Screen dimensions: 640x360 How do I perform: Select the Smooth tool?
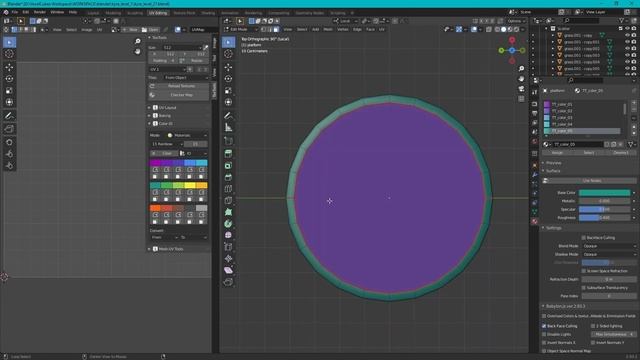click(229, 235)
